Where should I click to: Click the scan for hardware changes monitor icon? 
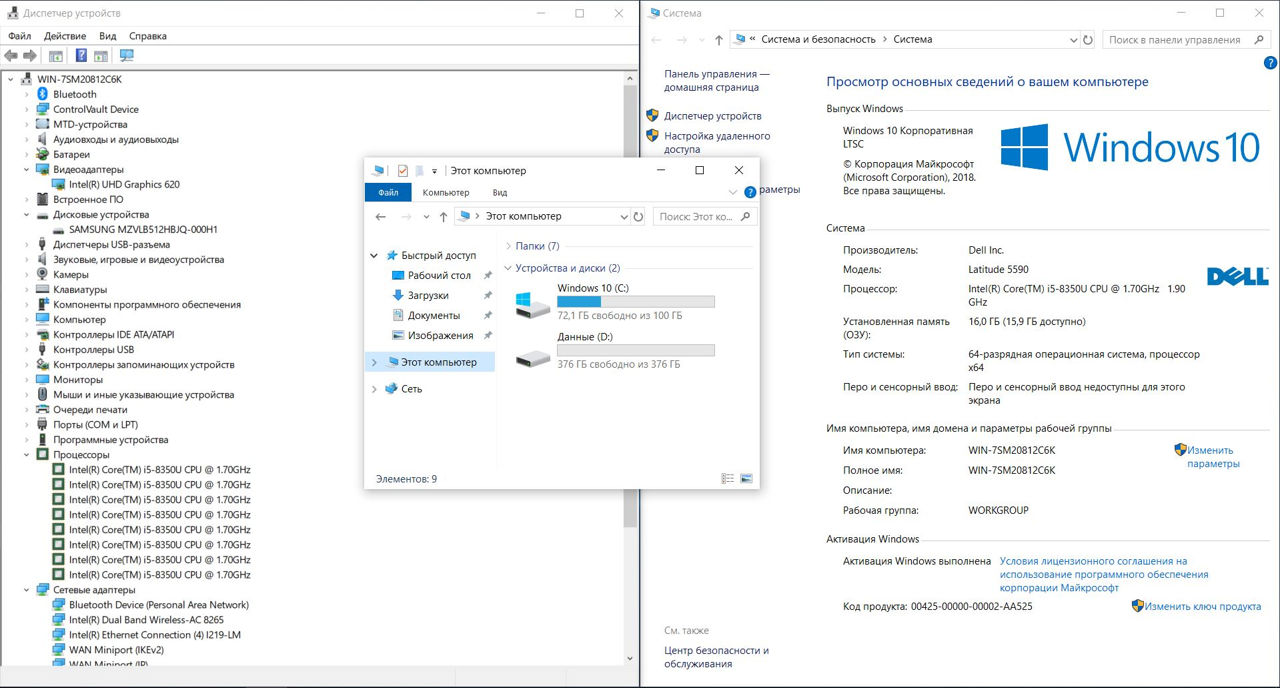coord(127,56)
